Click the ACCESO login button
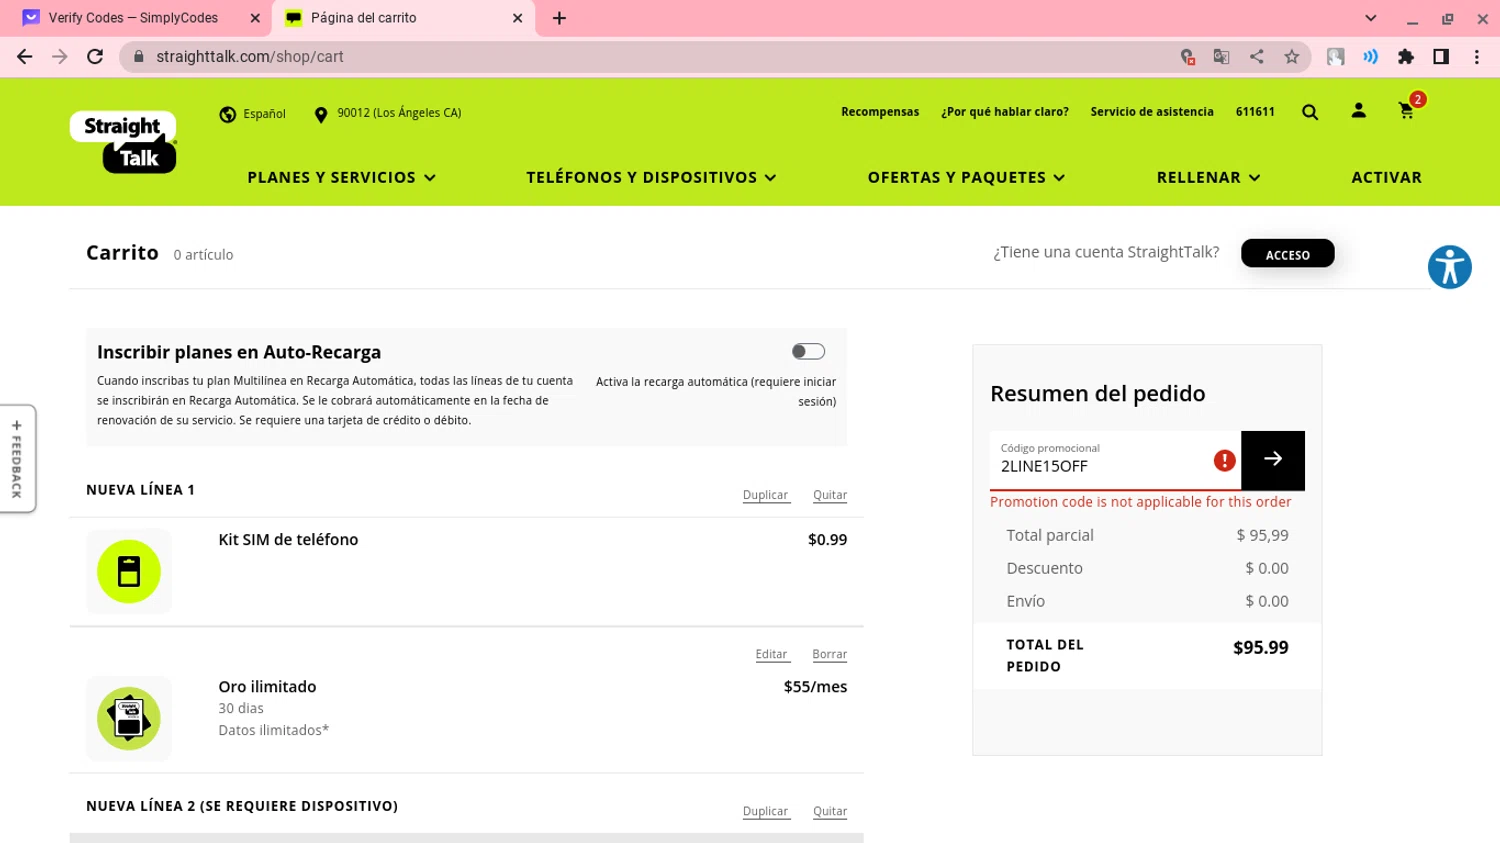1500x843 pixels. coord(1288,254)
